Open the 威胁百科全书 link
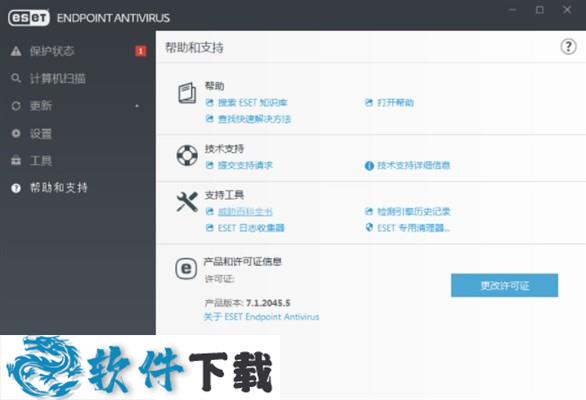The height and width of the screenshot is (400, 586). tap(245, 212)
